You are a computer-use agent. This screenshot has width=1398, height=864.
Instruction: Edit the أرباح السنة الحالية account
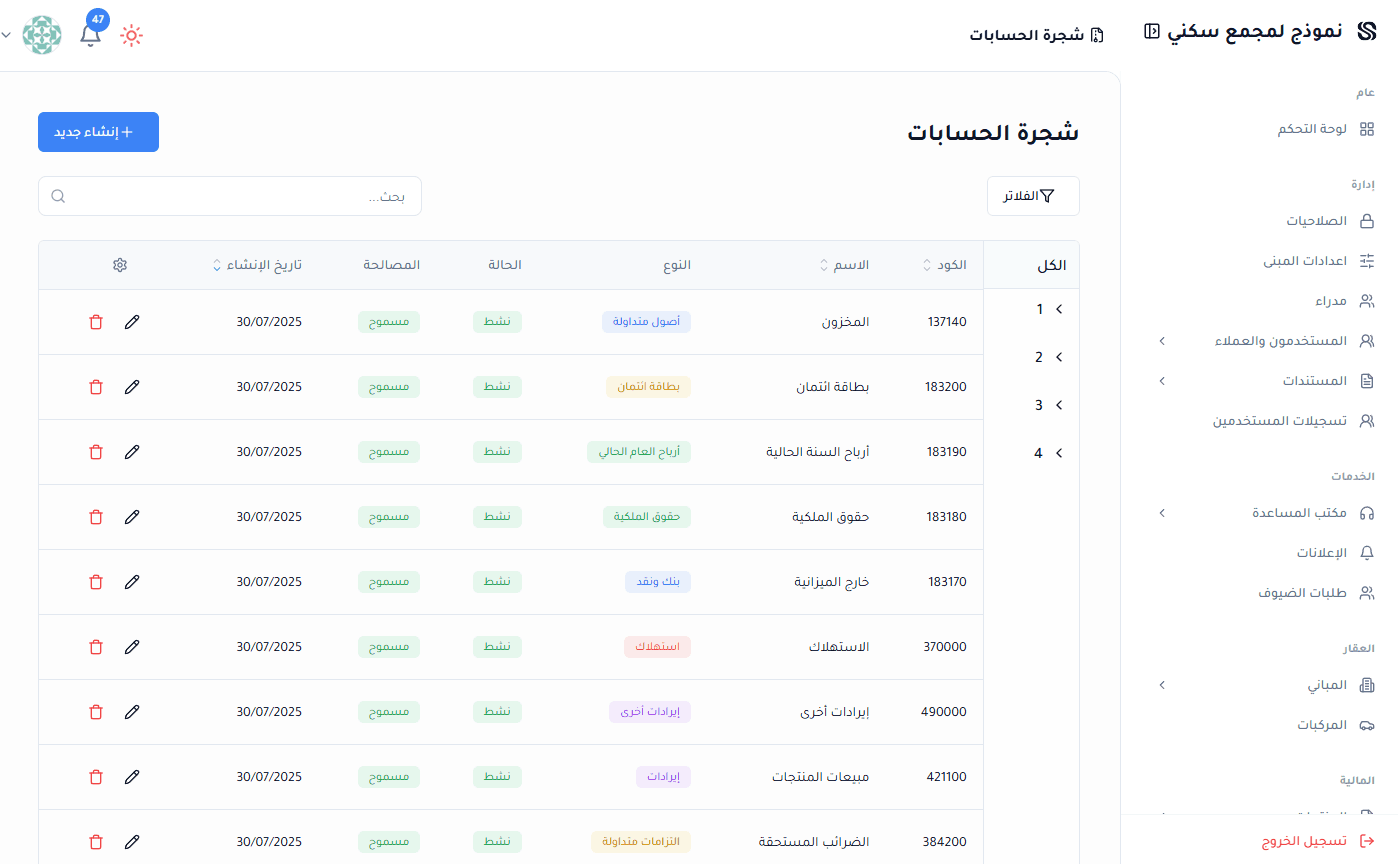click(x=132, y=452)
